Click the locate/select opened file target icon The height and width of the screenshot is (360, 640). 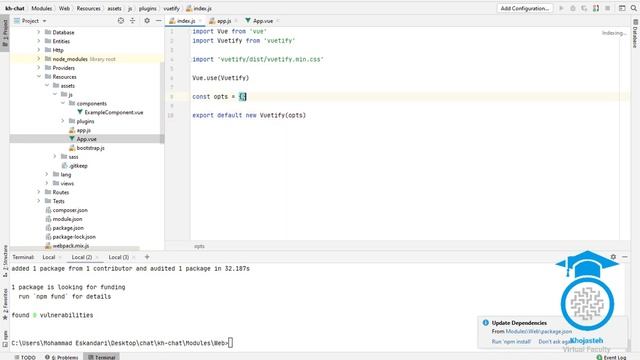pos(121,21)
